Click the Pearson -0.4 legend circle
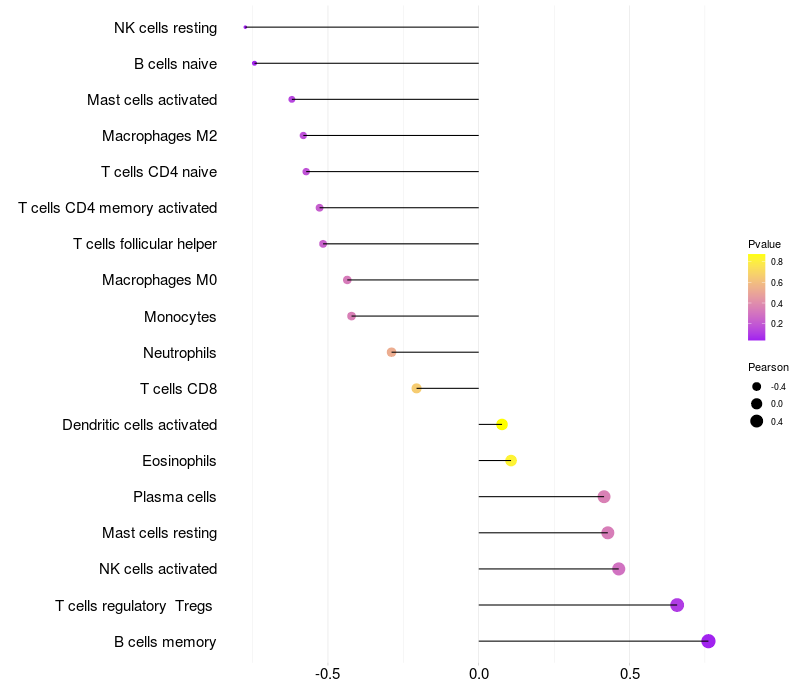 (x=757, y=387)
